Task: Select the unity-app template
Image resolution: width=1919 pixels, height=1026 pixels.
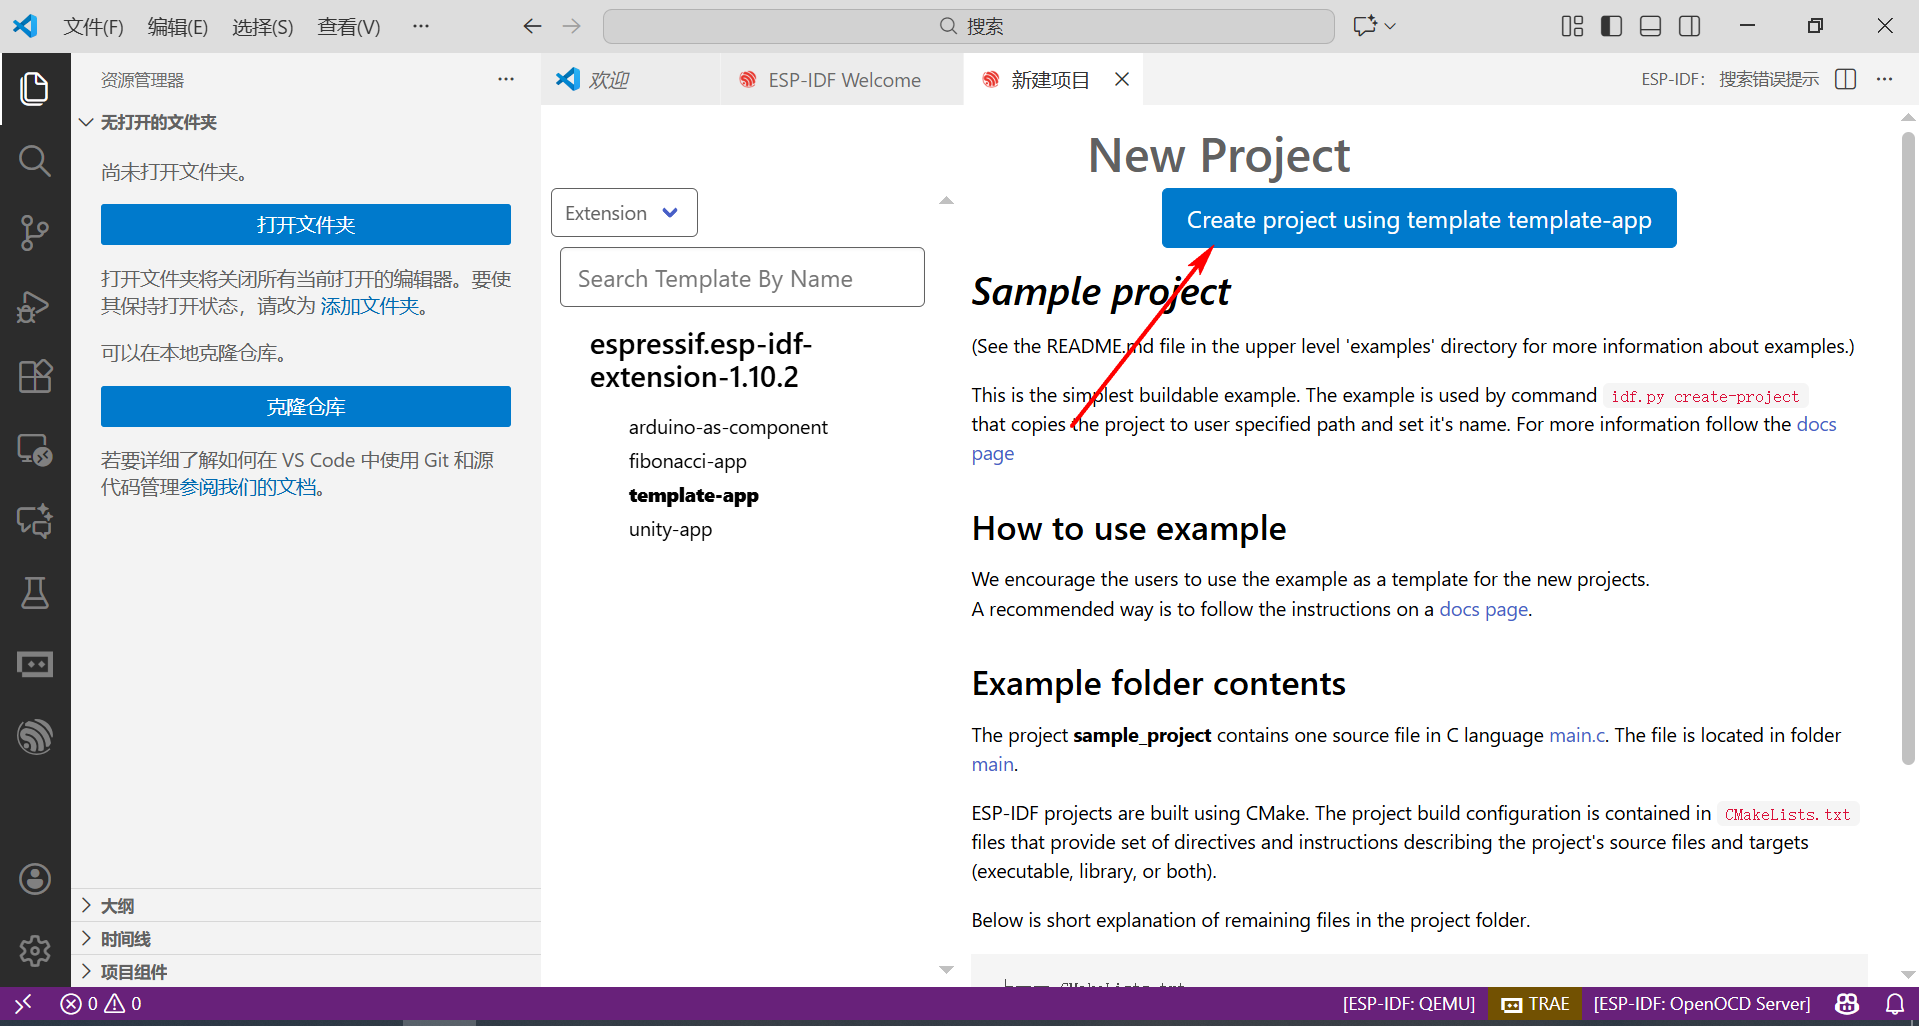Action: point(670,529)
